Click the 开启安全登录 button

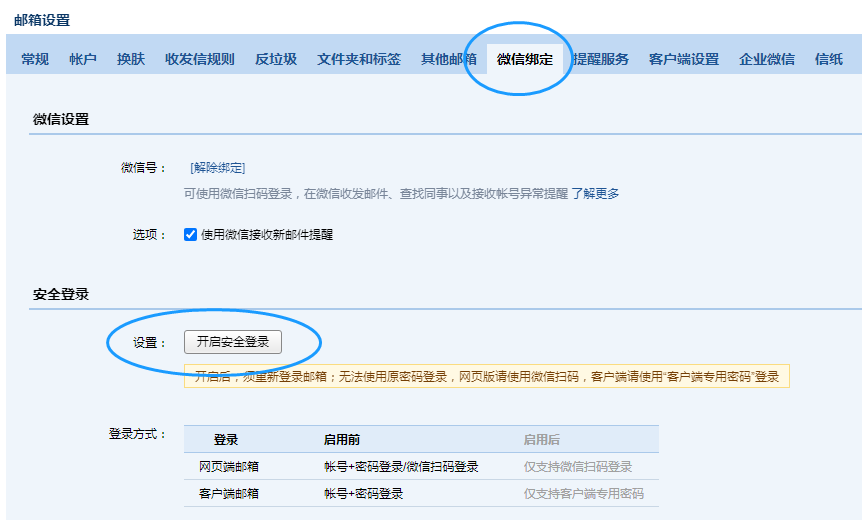pos(233,342)
